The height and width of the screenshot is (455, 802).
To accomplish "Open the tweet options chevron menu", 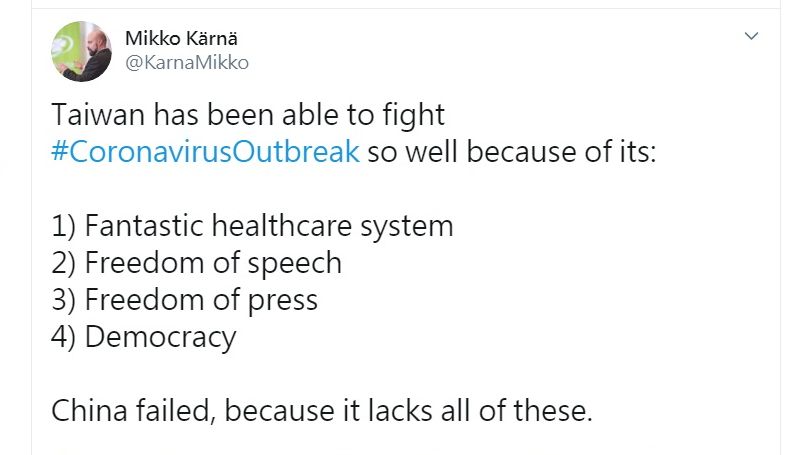I will (752, 37).
